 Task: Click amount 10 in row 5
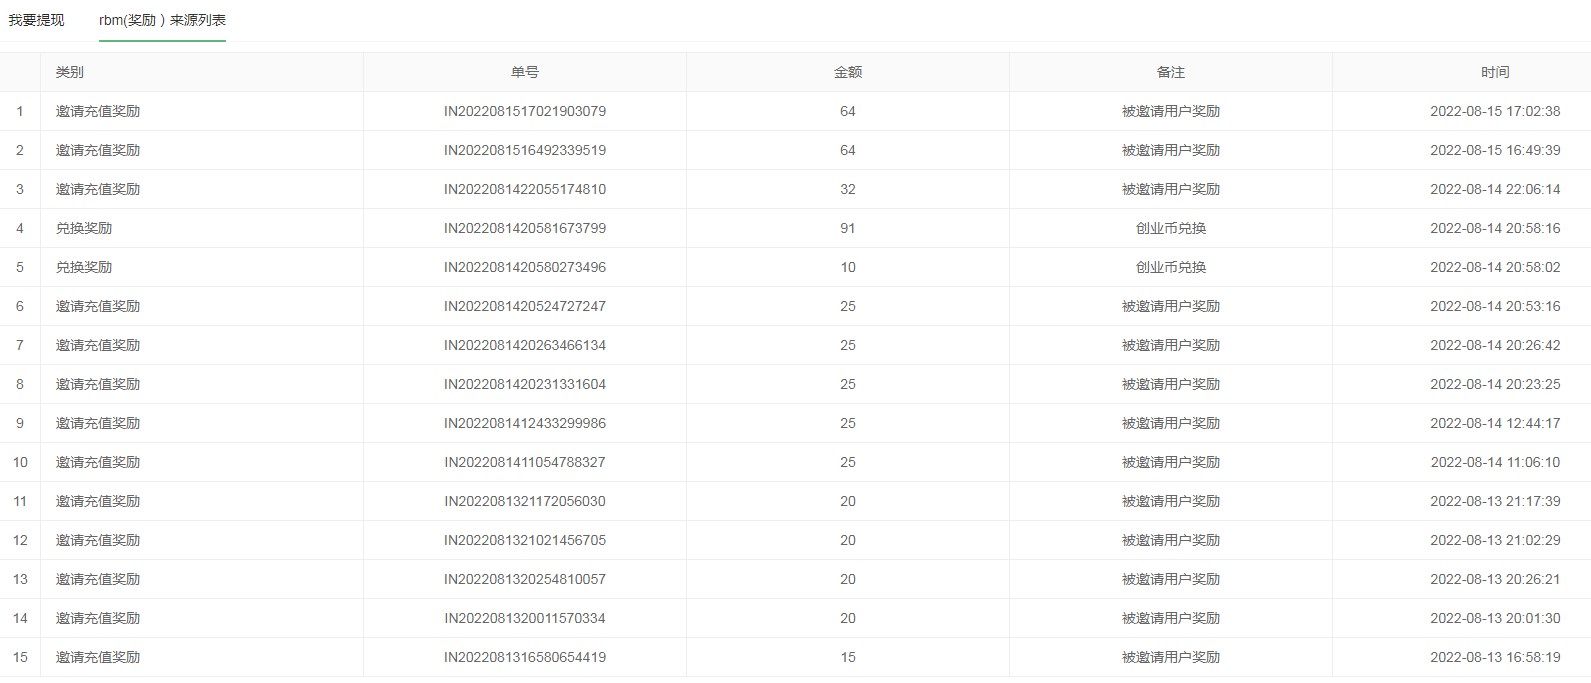tap(848, 267)
